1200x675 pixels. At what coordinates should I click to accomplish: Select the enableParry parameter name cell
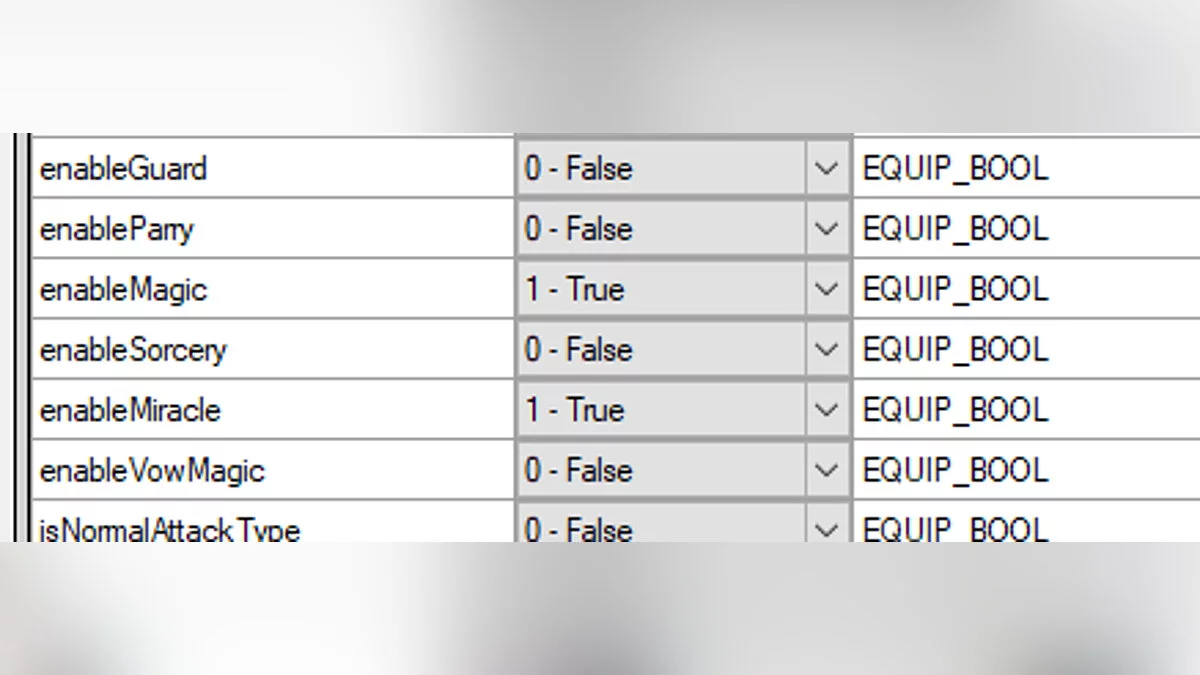[270, 229]
